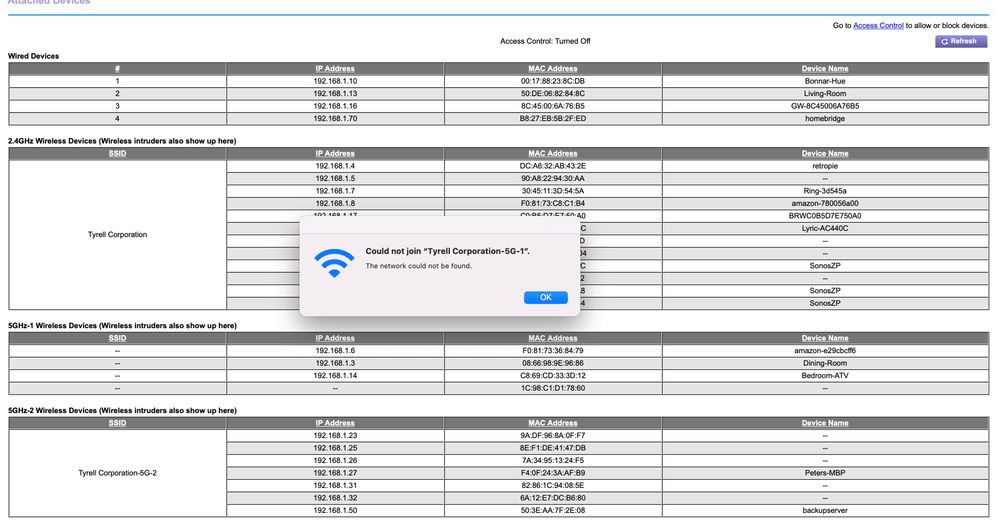This screenshot has width=999, height=526.
Task: Click the Tyrell Corporation-5G-2 SSID cell
Action: pyautogui.click(x=117, y=473)
